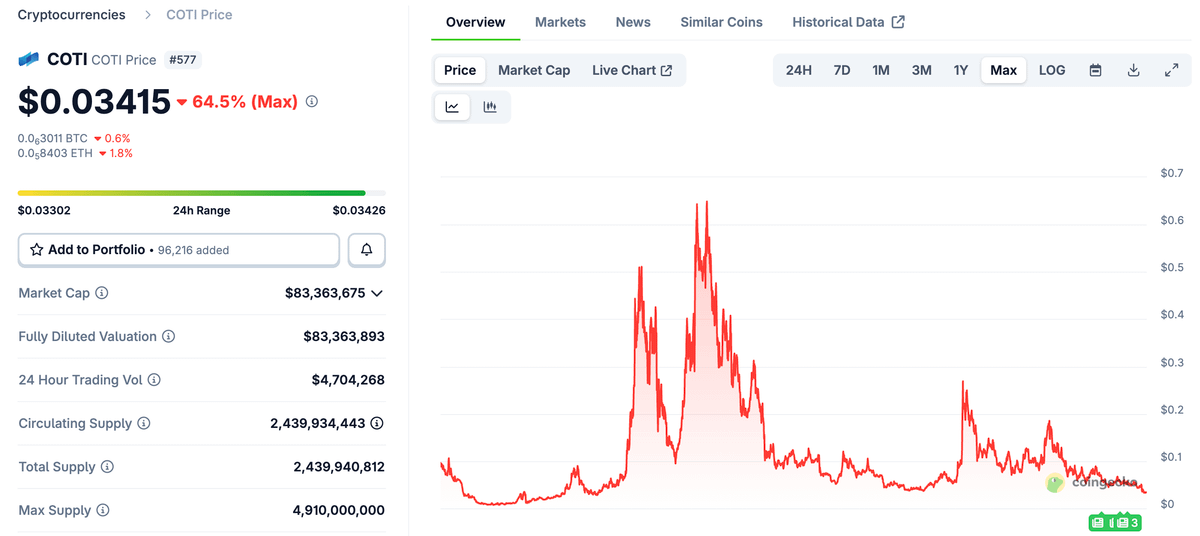
Task: Expand the Market Cap dropdown chevron
Action: coord(377,293)
